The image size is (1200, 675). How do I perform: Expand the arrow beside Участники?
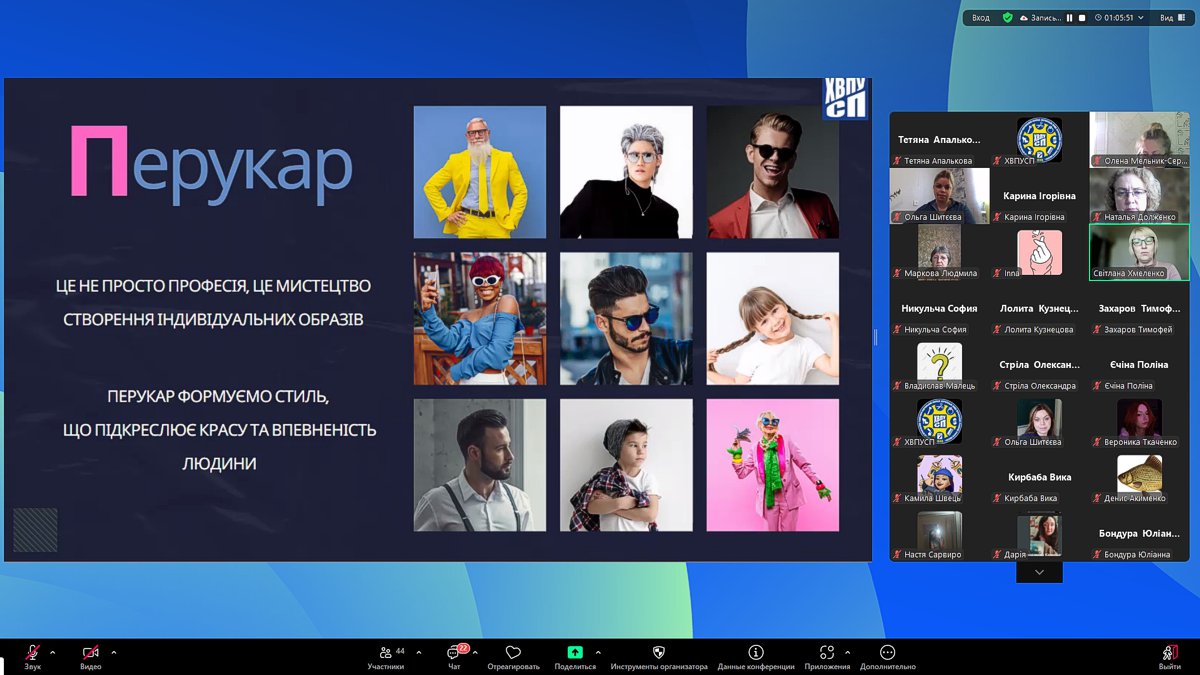[x=419, y=653]
